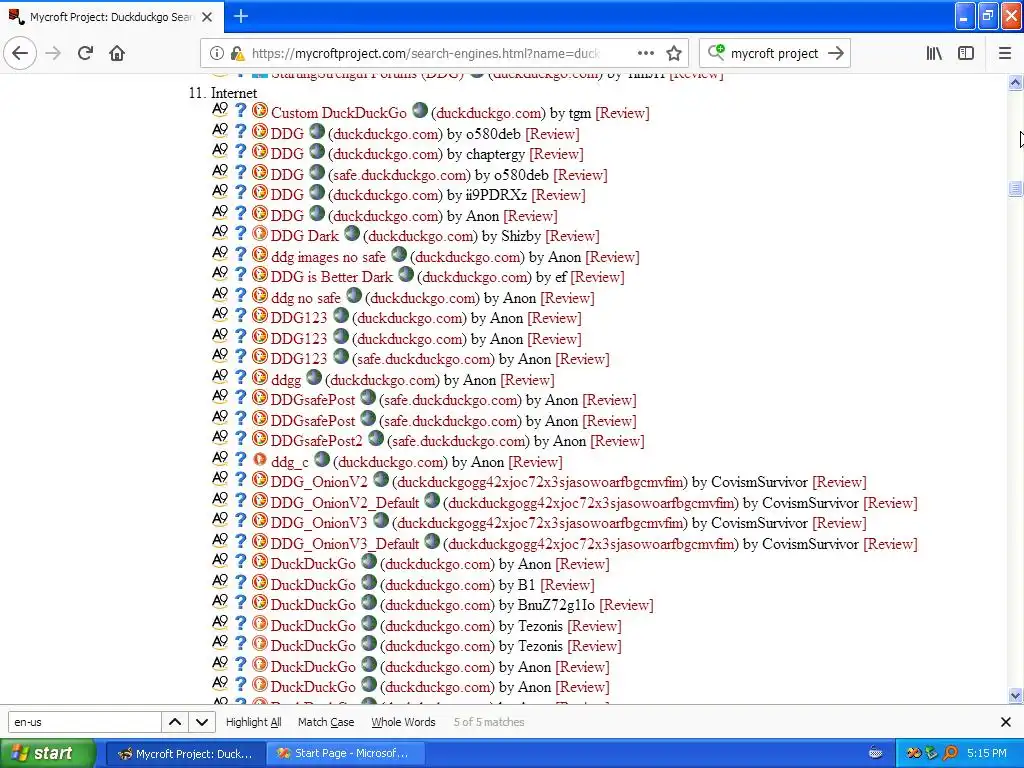This screenshot has height=768, width=1024.
Task: Click DuckDuckGo favicon next to ddg_c
Action: coord(260,460)
